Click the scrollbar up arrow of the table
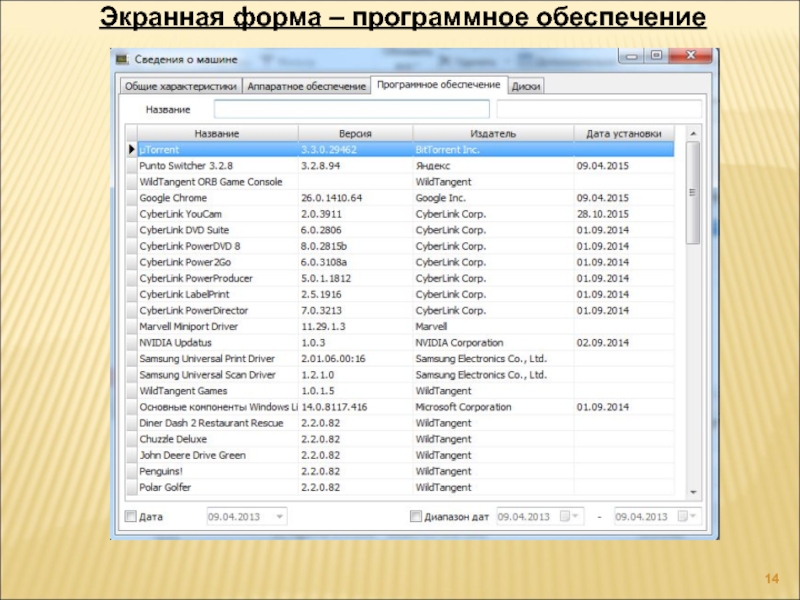The width and height of the screenshot is (800, 600). click(x=692, y=133)
